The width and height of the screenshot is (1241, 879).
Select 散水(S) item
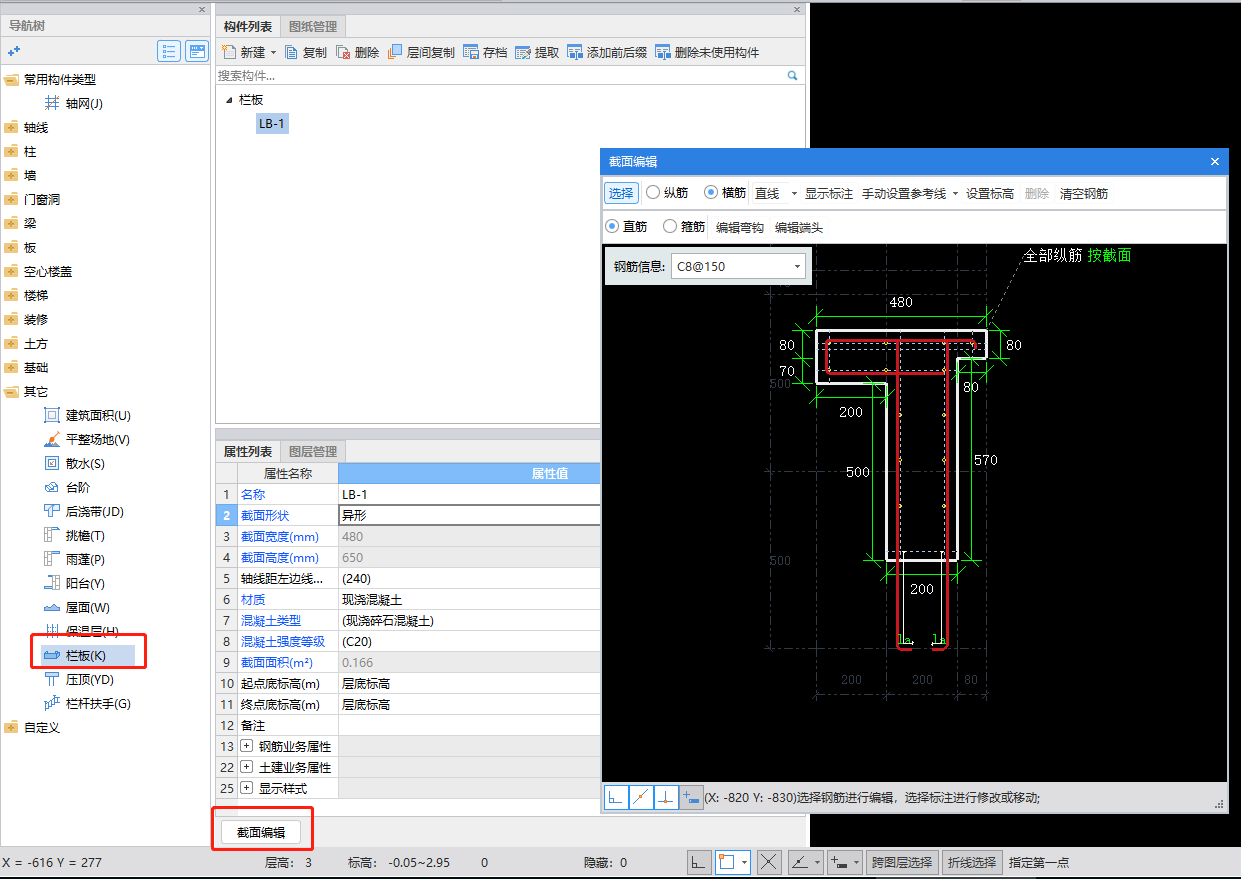click(75, 463)
